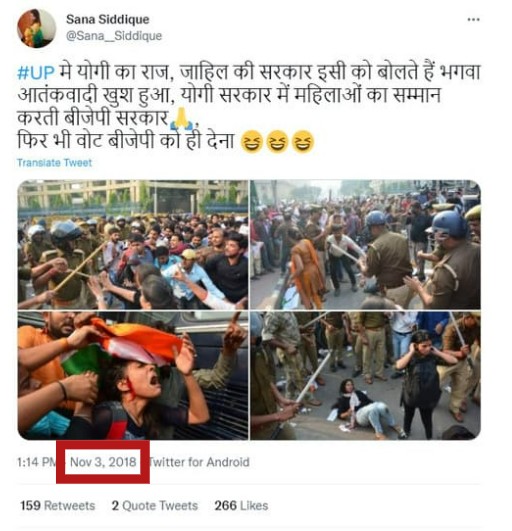Open the bottom-right street photo
Screen dimensions: 512x531
click(x=365, y=376)
